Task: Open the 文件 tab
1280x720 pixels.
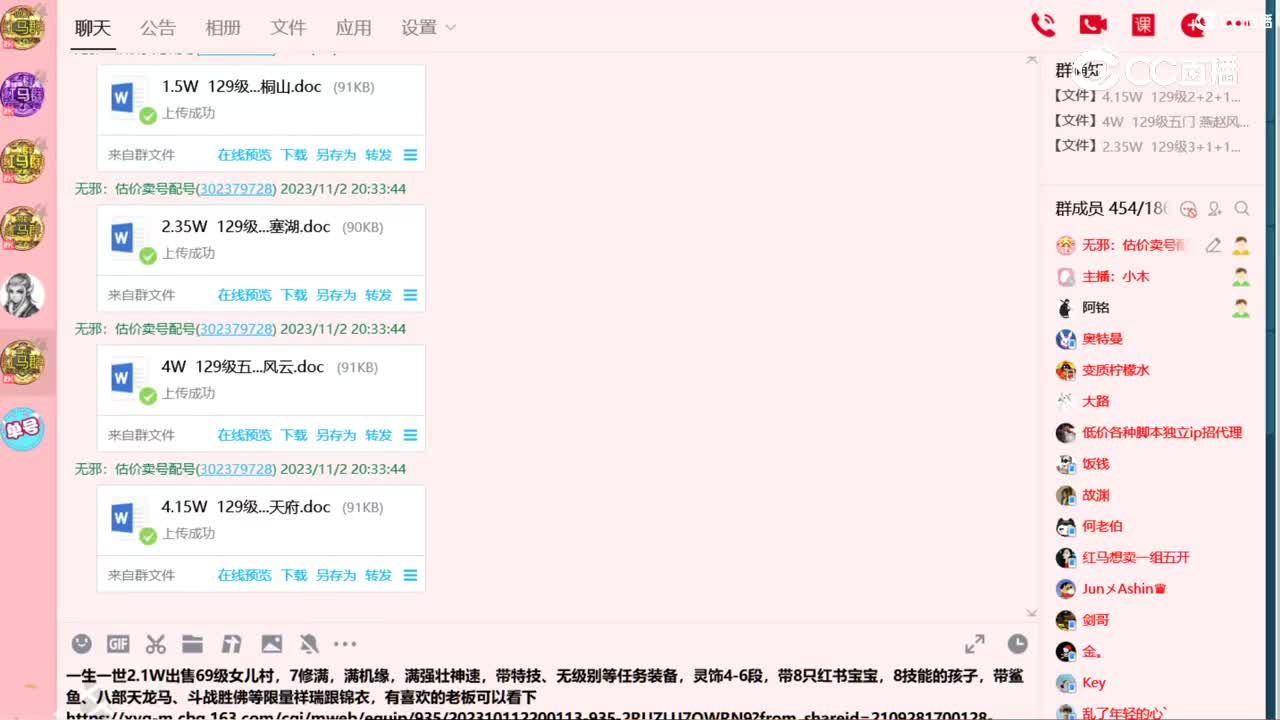Action: click(288, 28)
